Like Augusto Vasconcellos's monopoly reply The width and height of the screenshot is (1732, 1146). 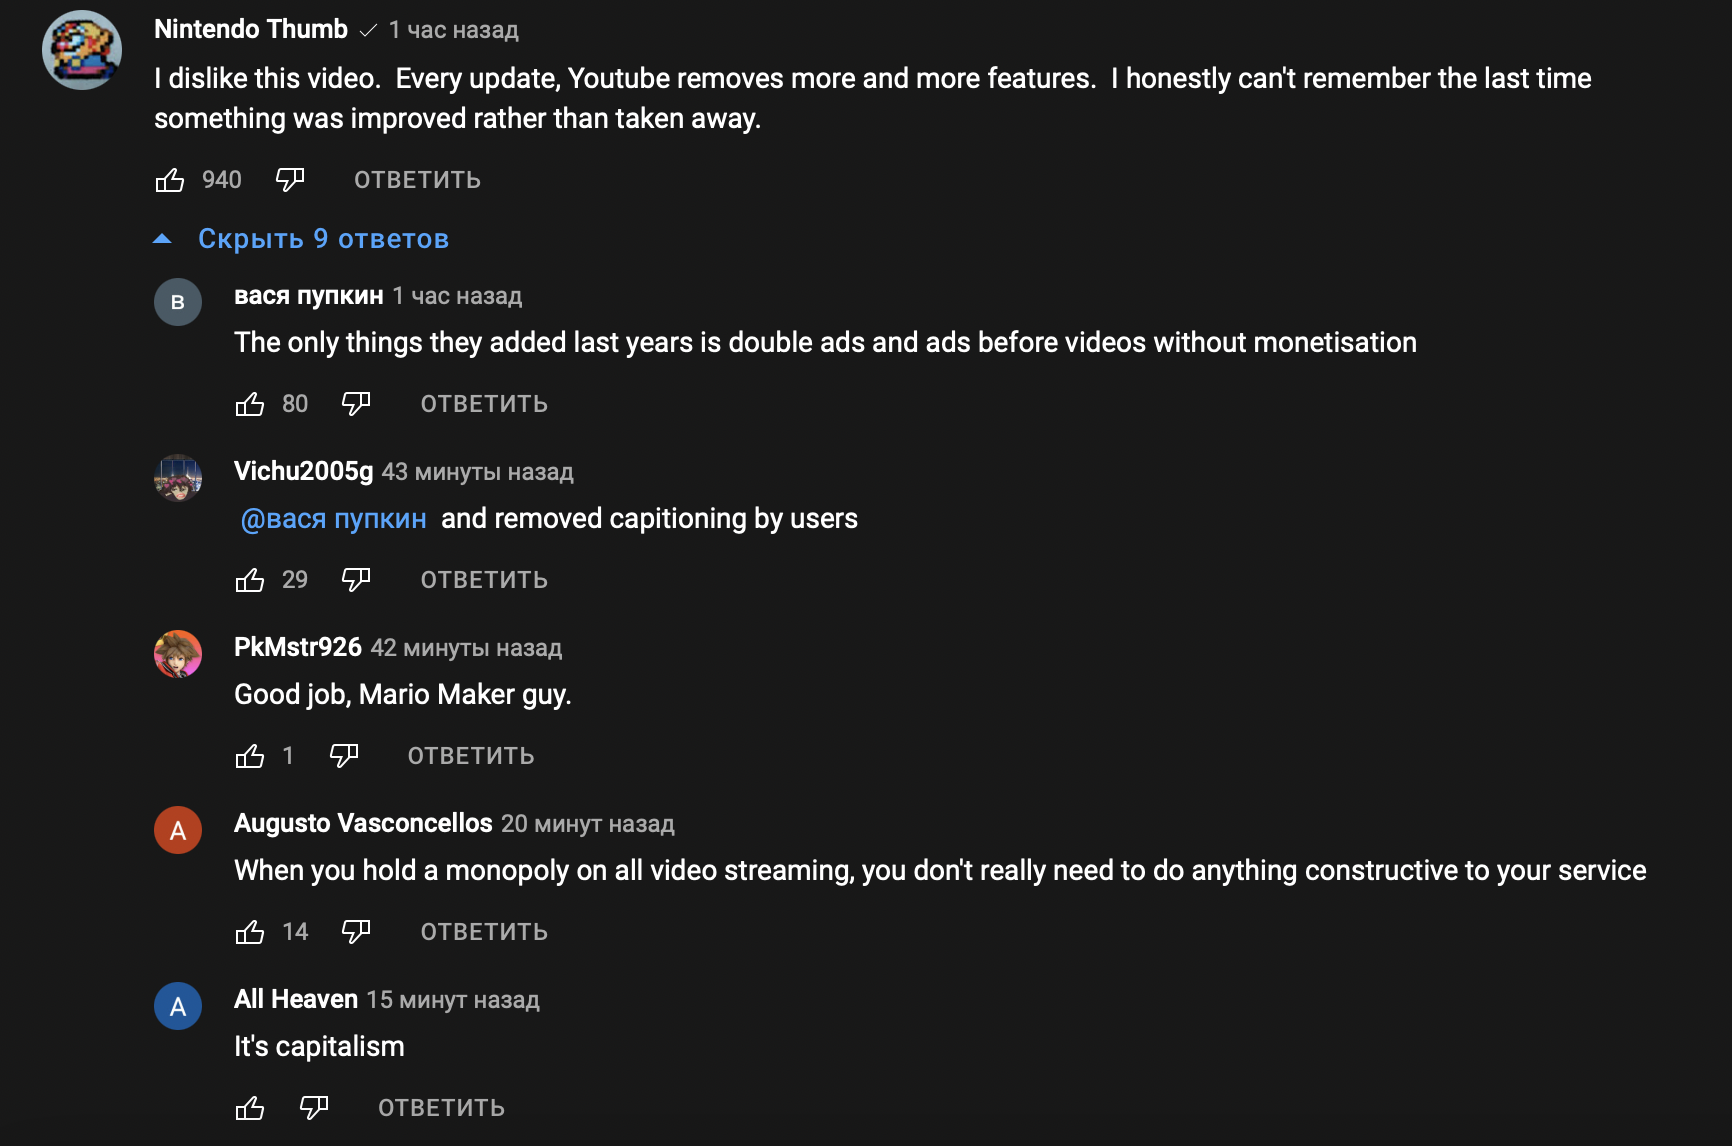[250, 932]
